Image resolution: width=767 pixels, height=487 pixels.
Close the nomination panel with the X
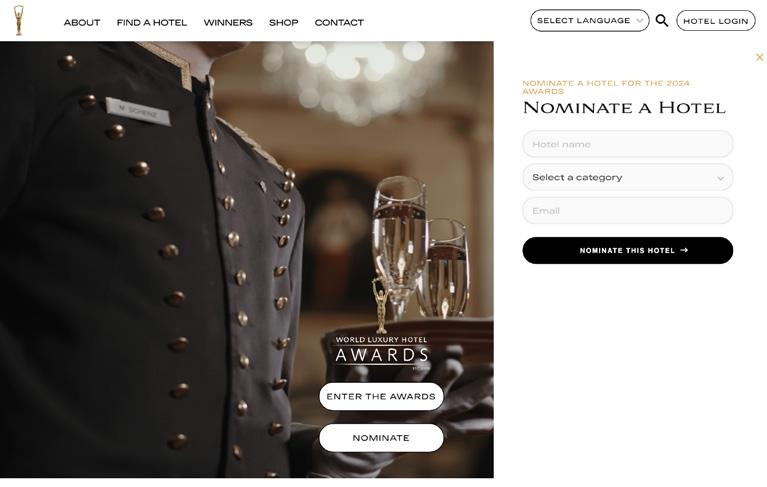pyautogui.click(x=759, y=57)
